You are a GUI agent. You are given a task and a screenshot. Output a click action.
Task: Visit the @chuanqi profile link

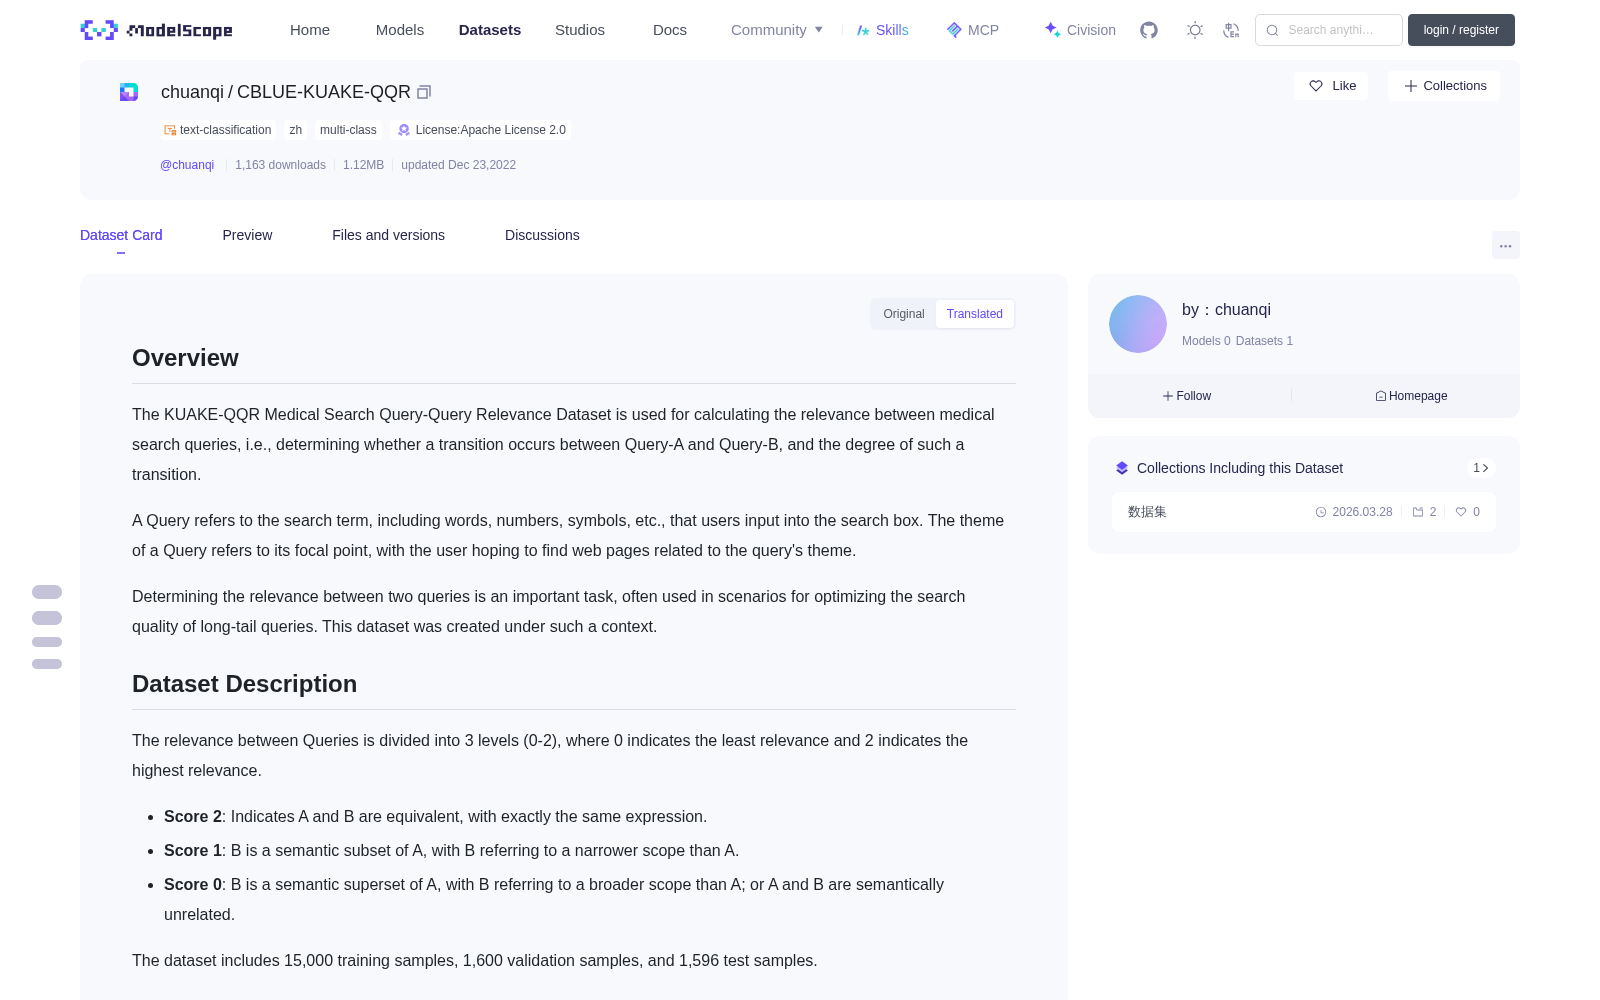pyautogui.click(x=187, y=165)
